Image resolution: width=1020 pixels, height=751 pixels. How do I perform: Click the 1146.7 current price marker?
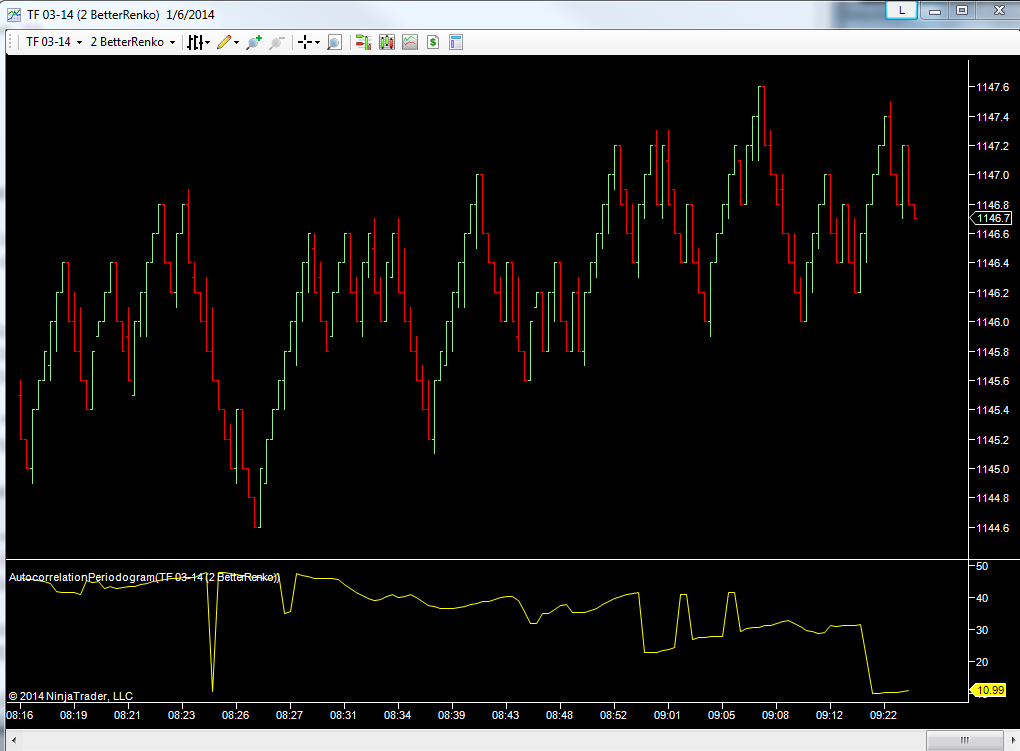coord(991,219)
